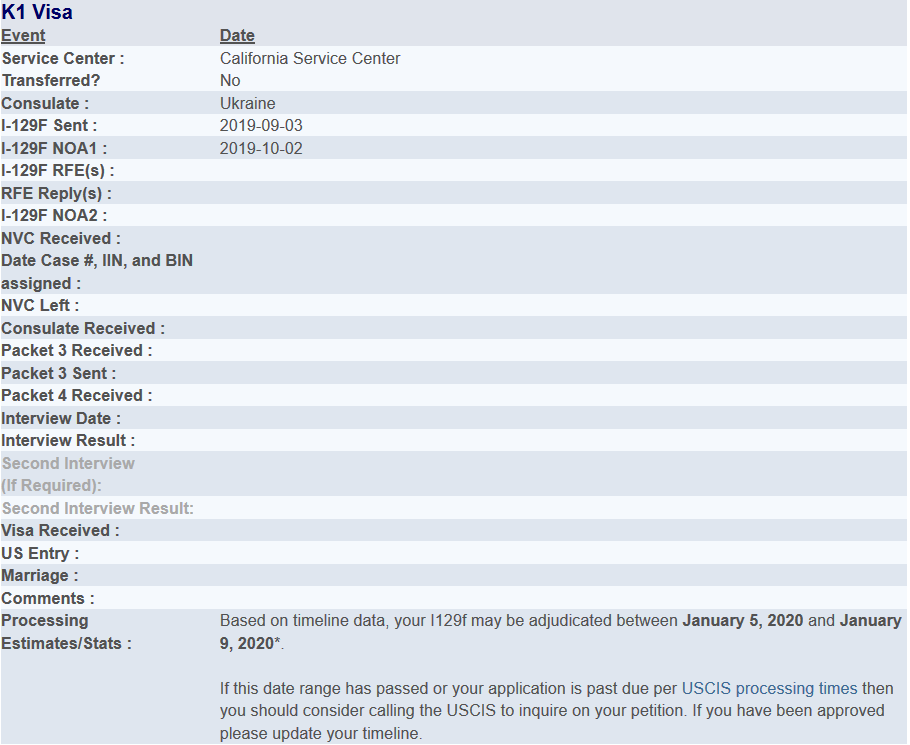
Task: Click the 'please update your timeline' text
Action: pyautogui.click(x=320, y=733)
